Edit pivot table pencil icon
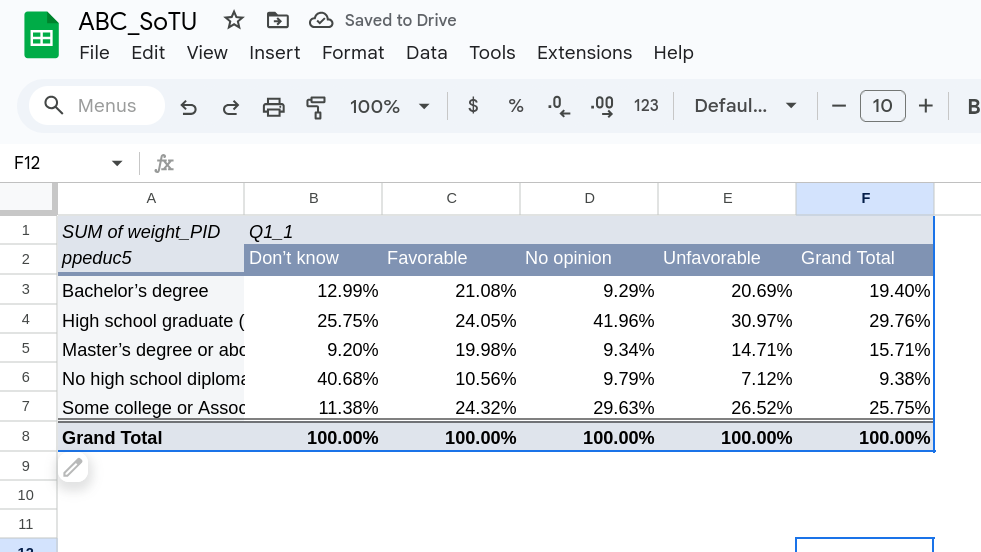The width and height of the screenshot is (981, 552). pyautogui.click(x=73, y=467)
